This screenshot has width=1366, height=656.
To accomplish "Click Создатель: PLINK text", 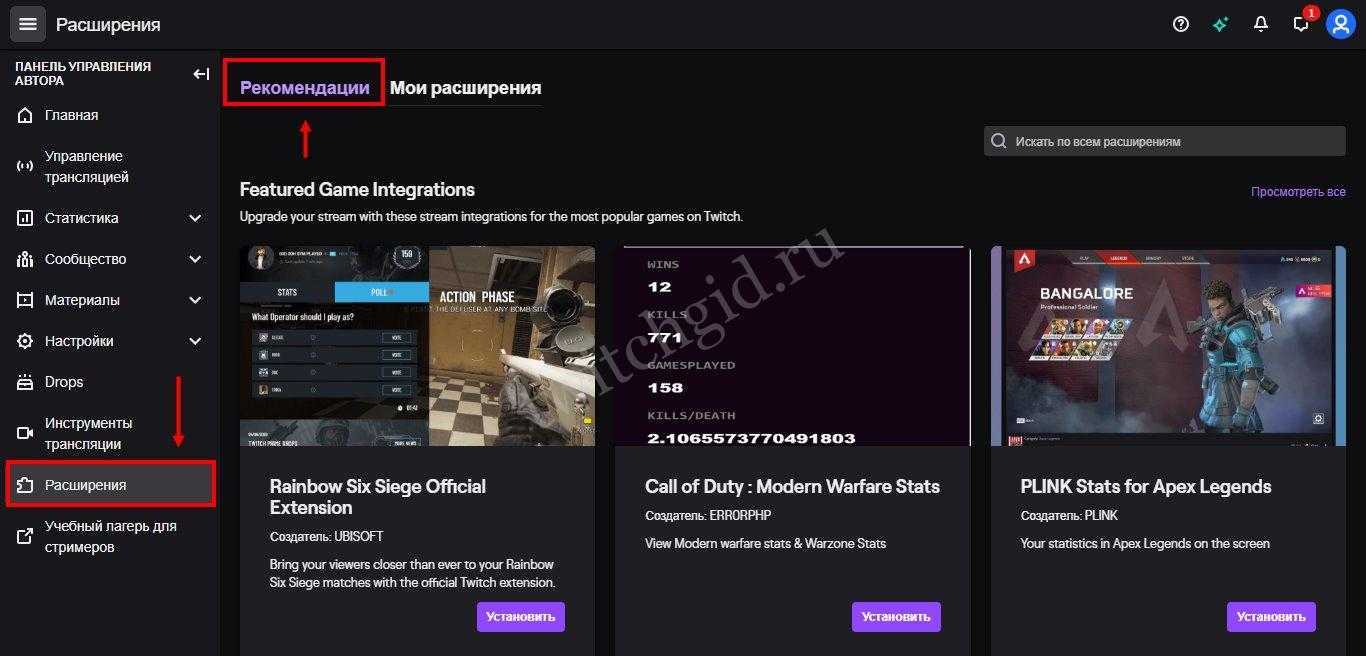I will 1069,516.
